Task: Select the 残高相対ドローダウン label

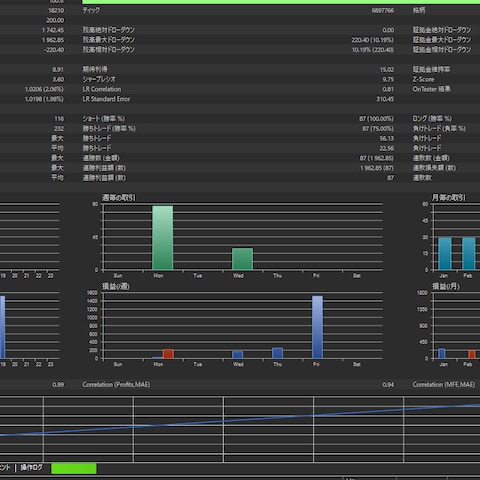Action: pos(109,50)
